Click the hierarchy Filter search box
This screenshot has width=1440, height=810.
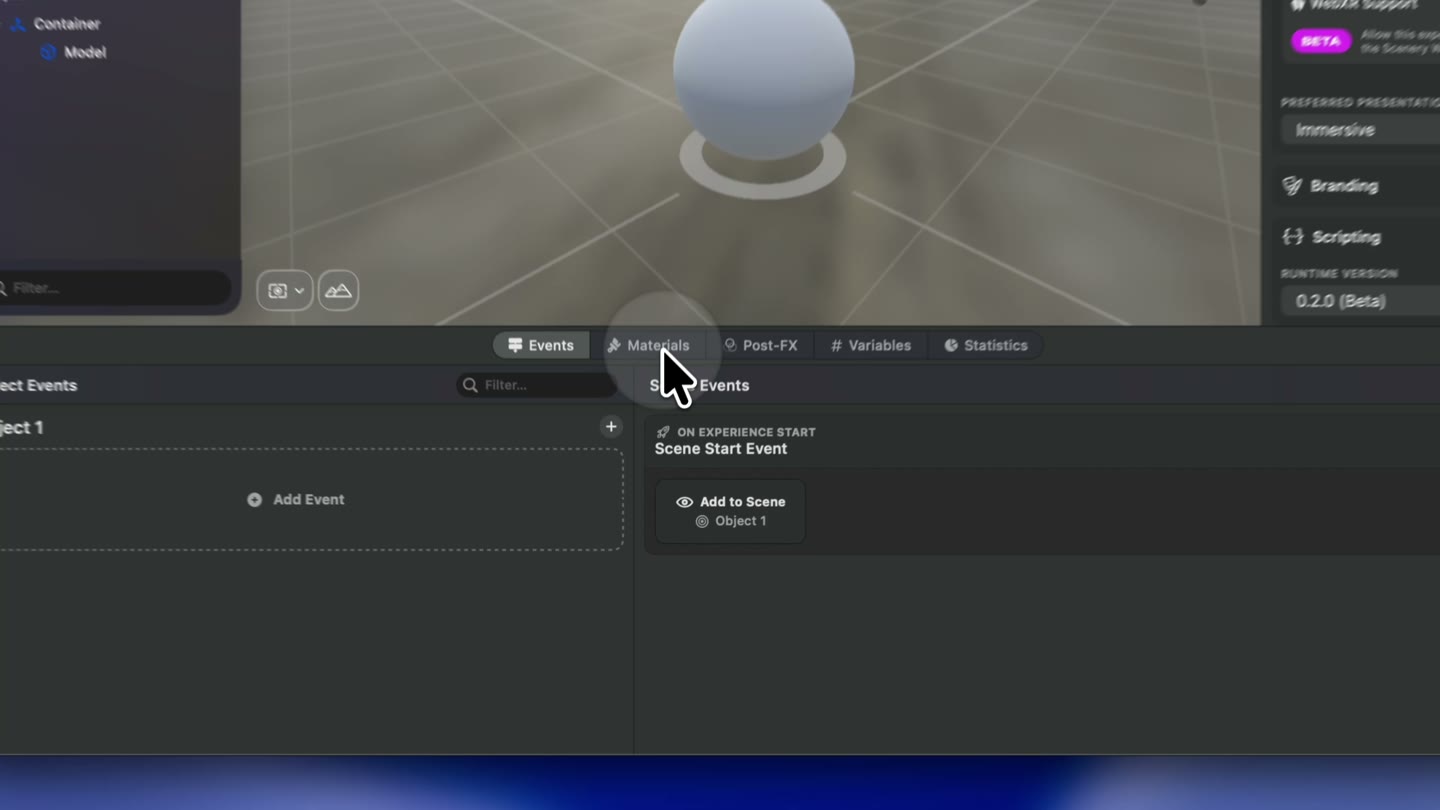pos(115,288)
